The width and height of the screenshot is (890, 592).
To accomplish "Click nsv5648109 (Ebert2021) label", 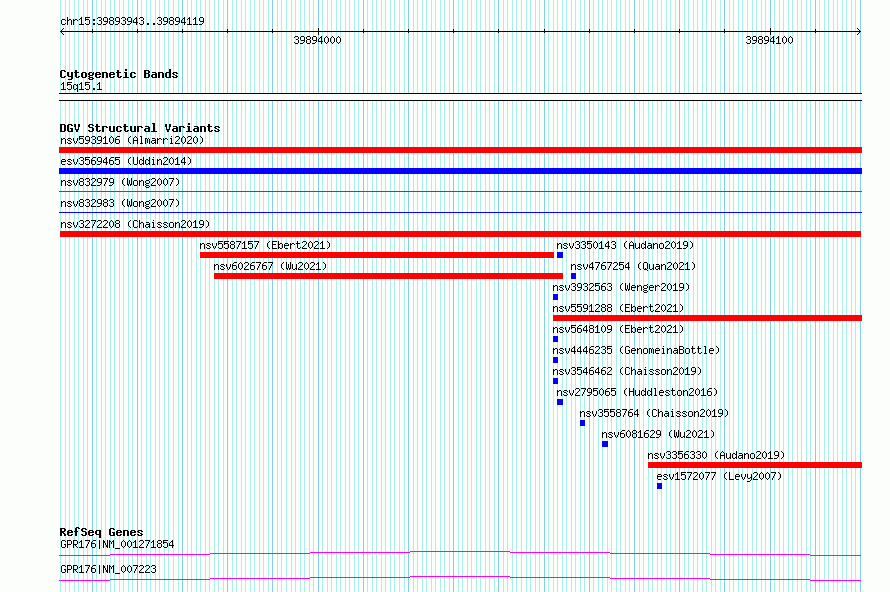I will point(618,329).
